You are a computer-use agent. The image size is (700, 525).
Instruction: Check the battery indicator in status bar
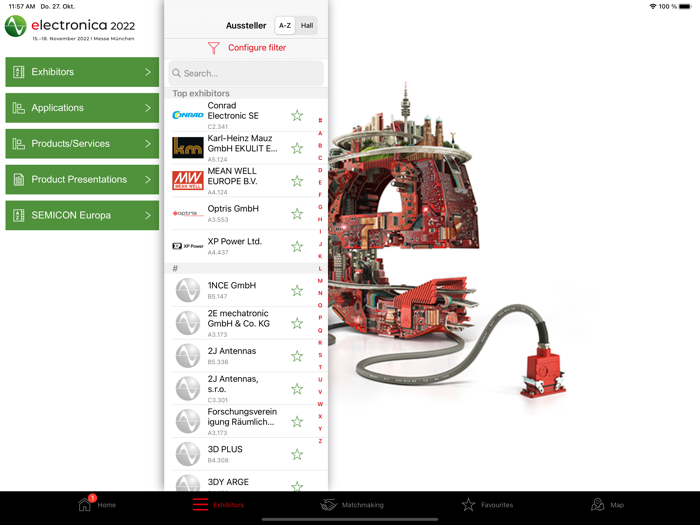point(685,7)
